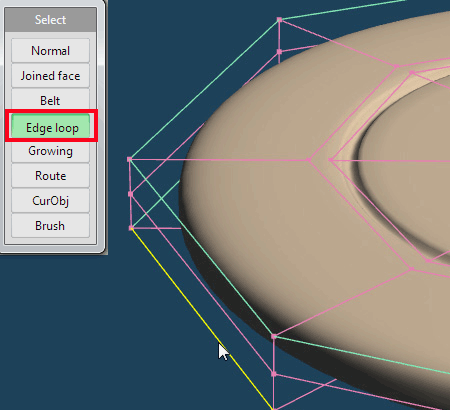450x410 pixels.
Task: Select vertex where green edges meet below model
Action: coord(274,337)
